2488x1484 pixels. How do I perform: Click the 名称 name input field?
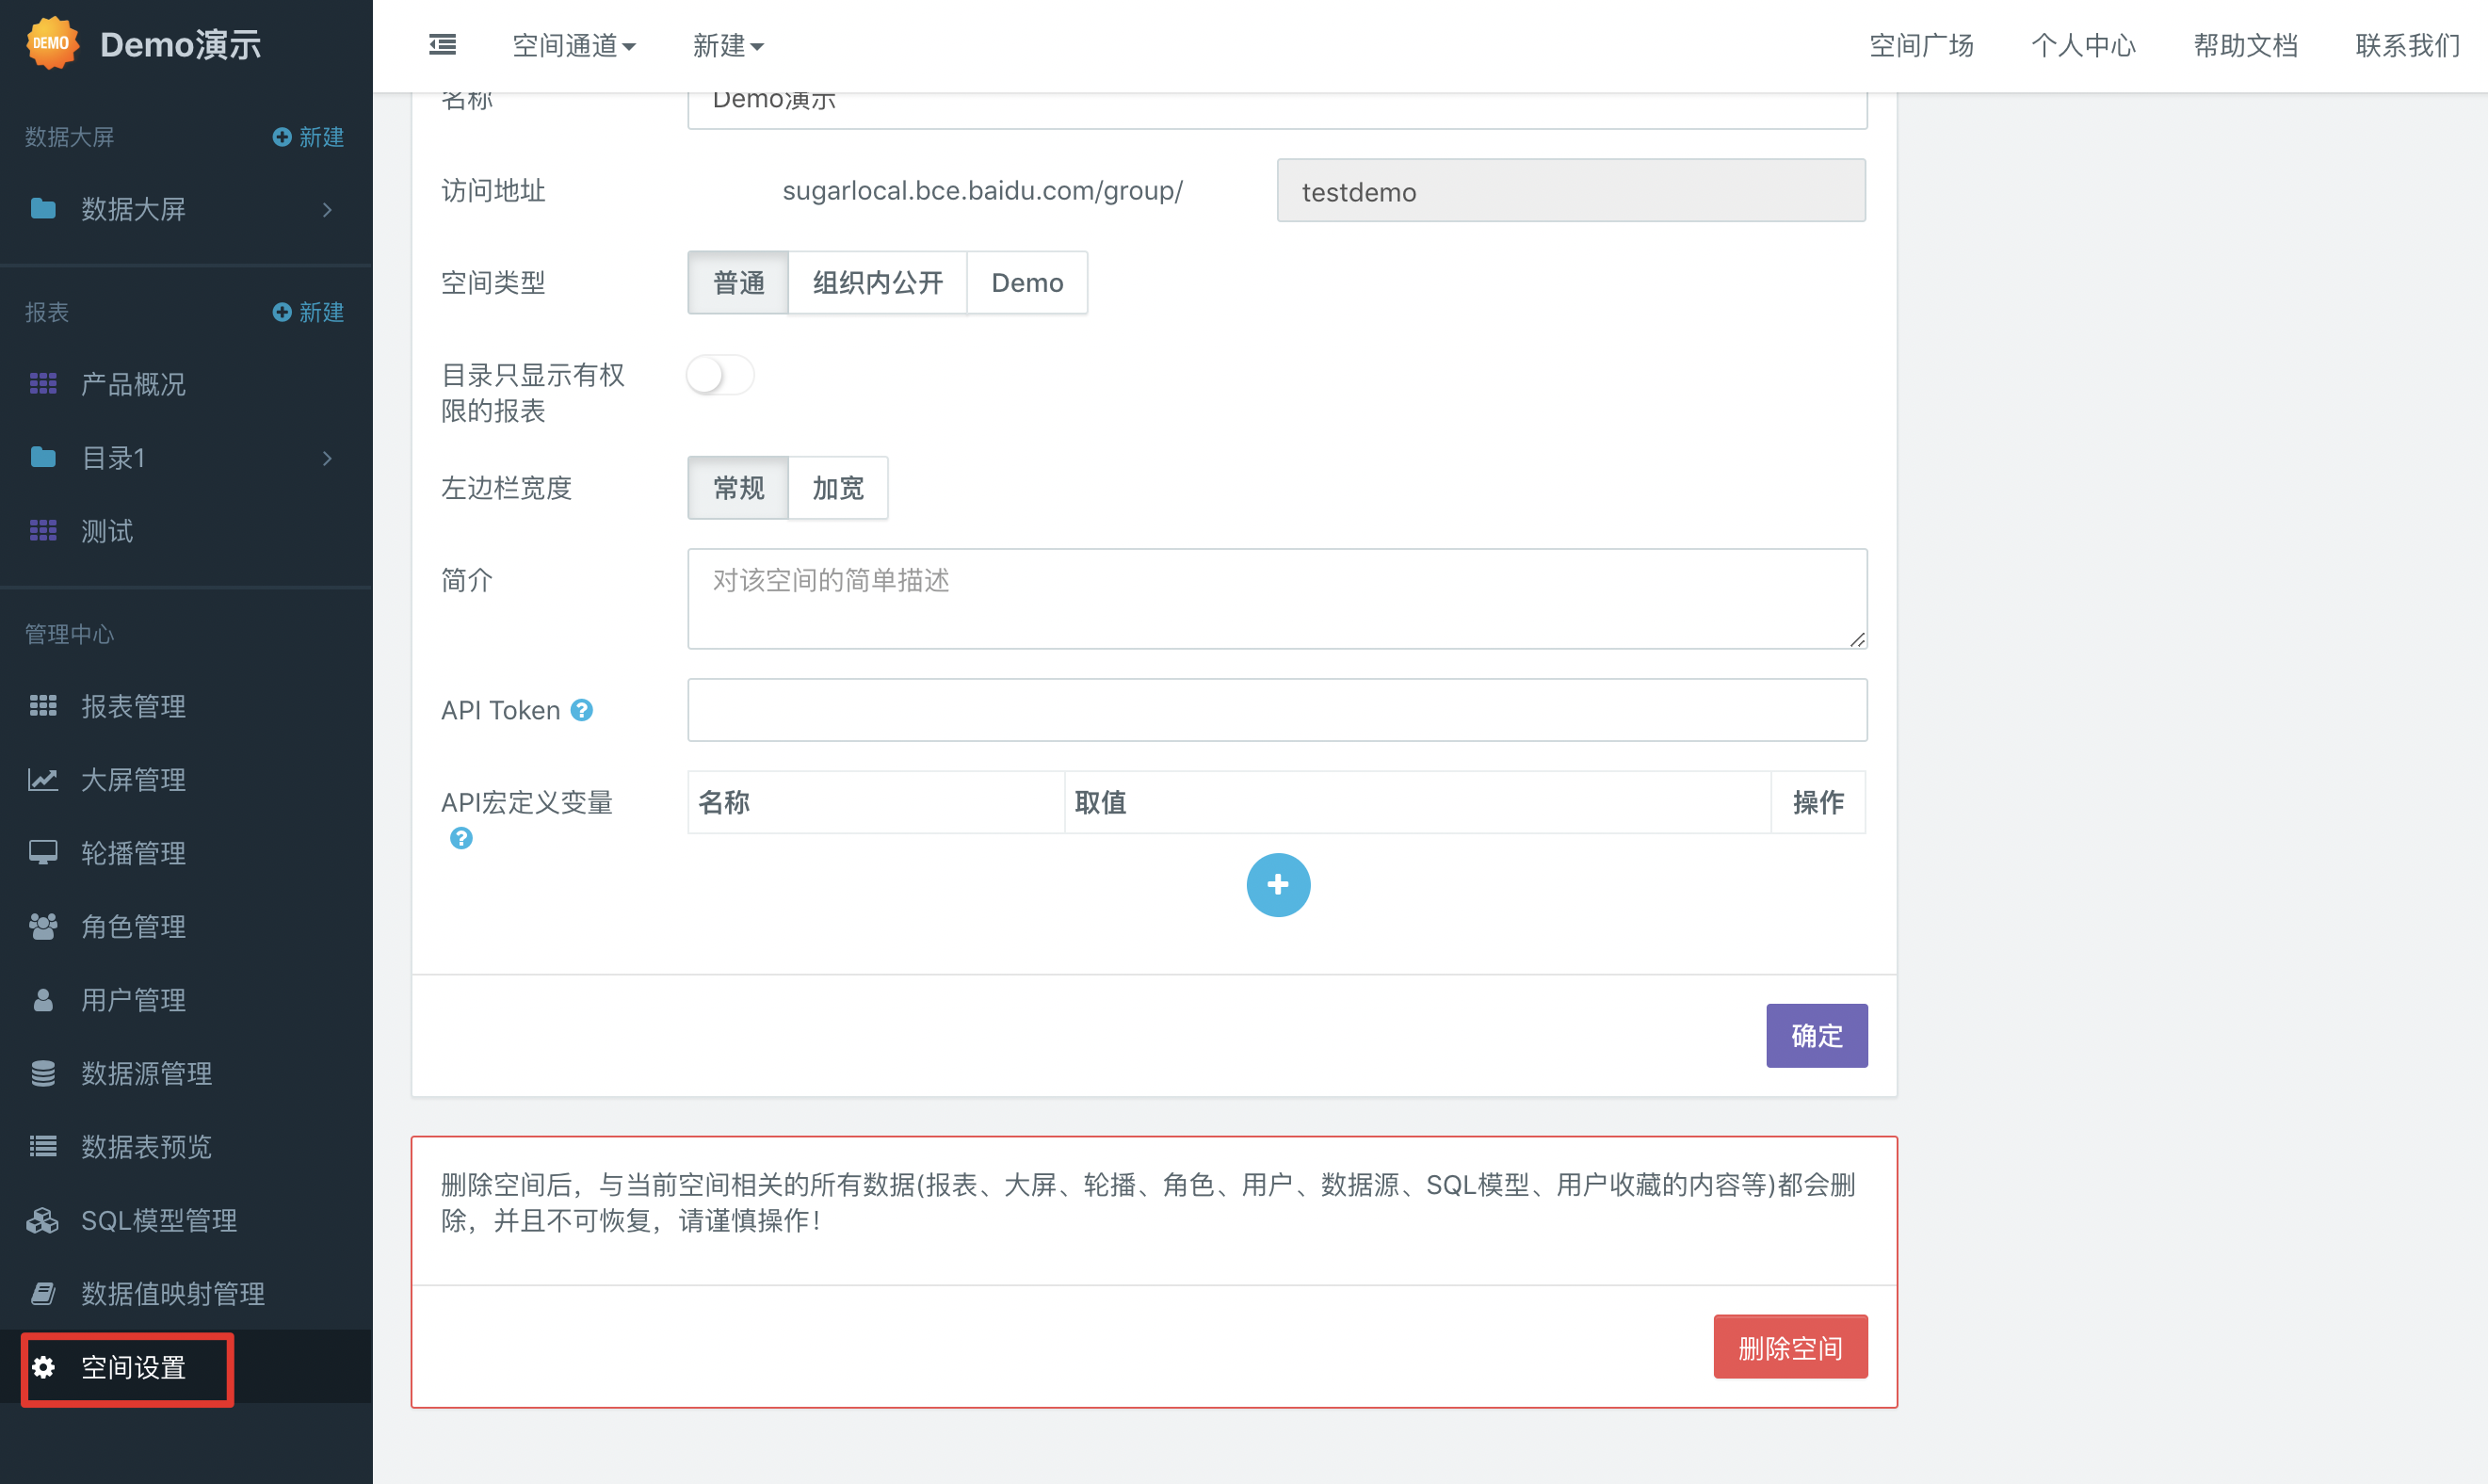pos(1277,110)
